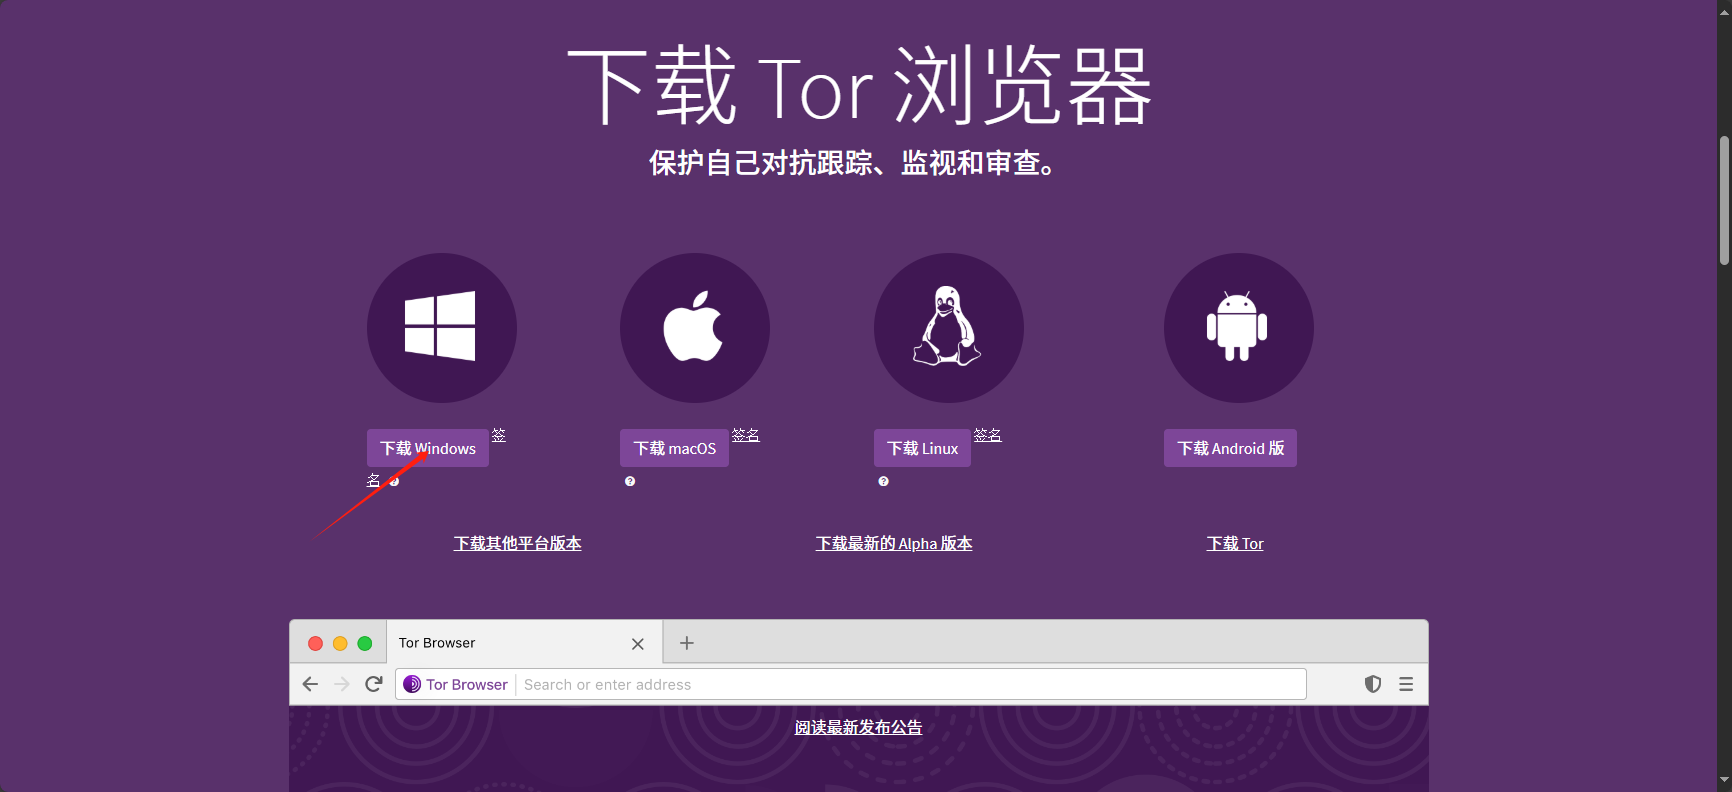Click the 保护自己对抗跟踪、监视和审查 subtitle
Screen dimensions: 1732x792
(x=852, y=162)
